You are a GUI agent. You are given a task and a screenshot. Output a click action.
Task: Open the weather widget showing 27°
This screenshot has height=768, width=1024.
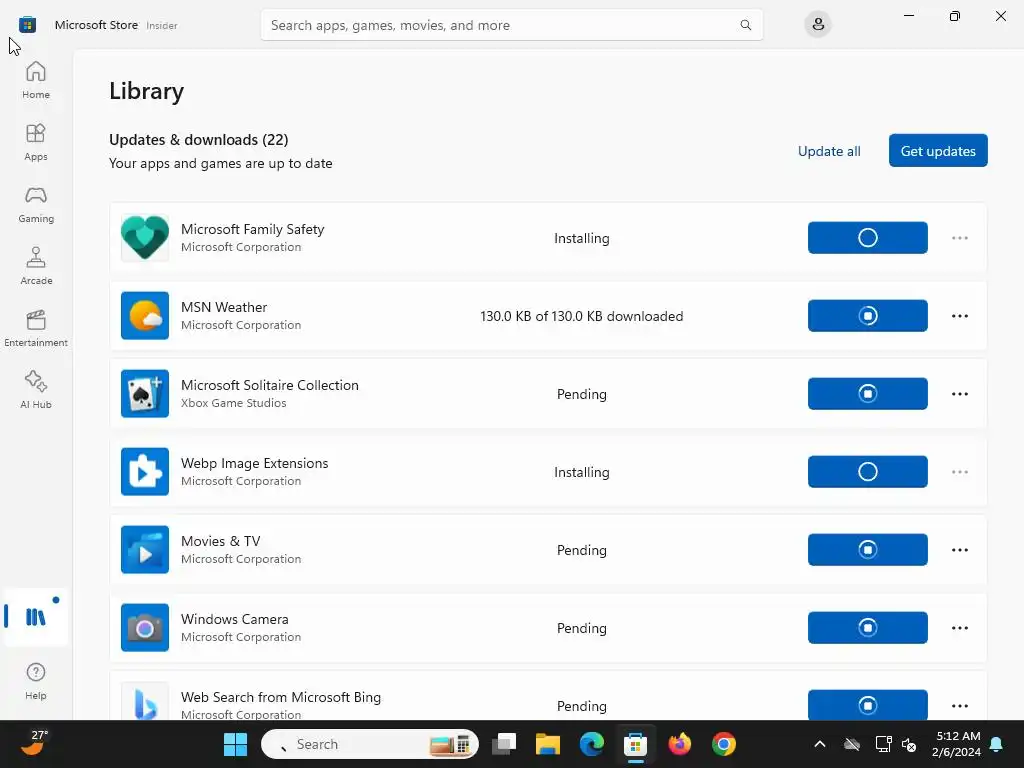35,743
